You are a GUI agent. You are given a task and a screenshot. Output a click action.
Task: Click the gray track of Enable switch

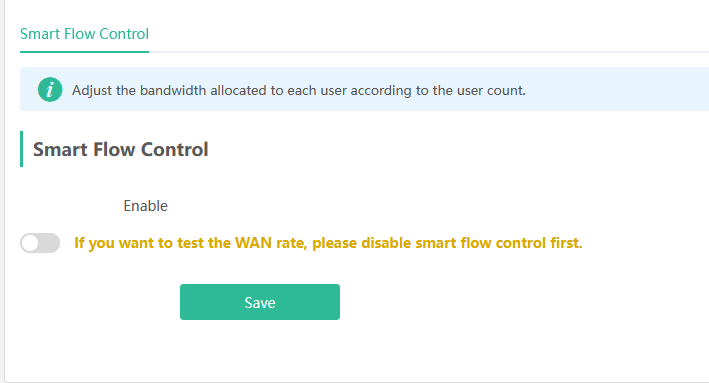[x=50, y=243]
